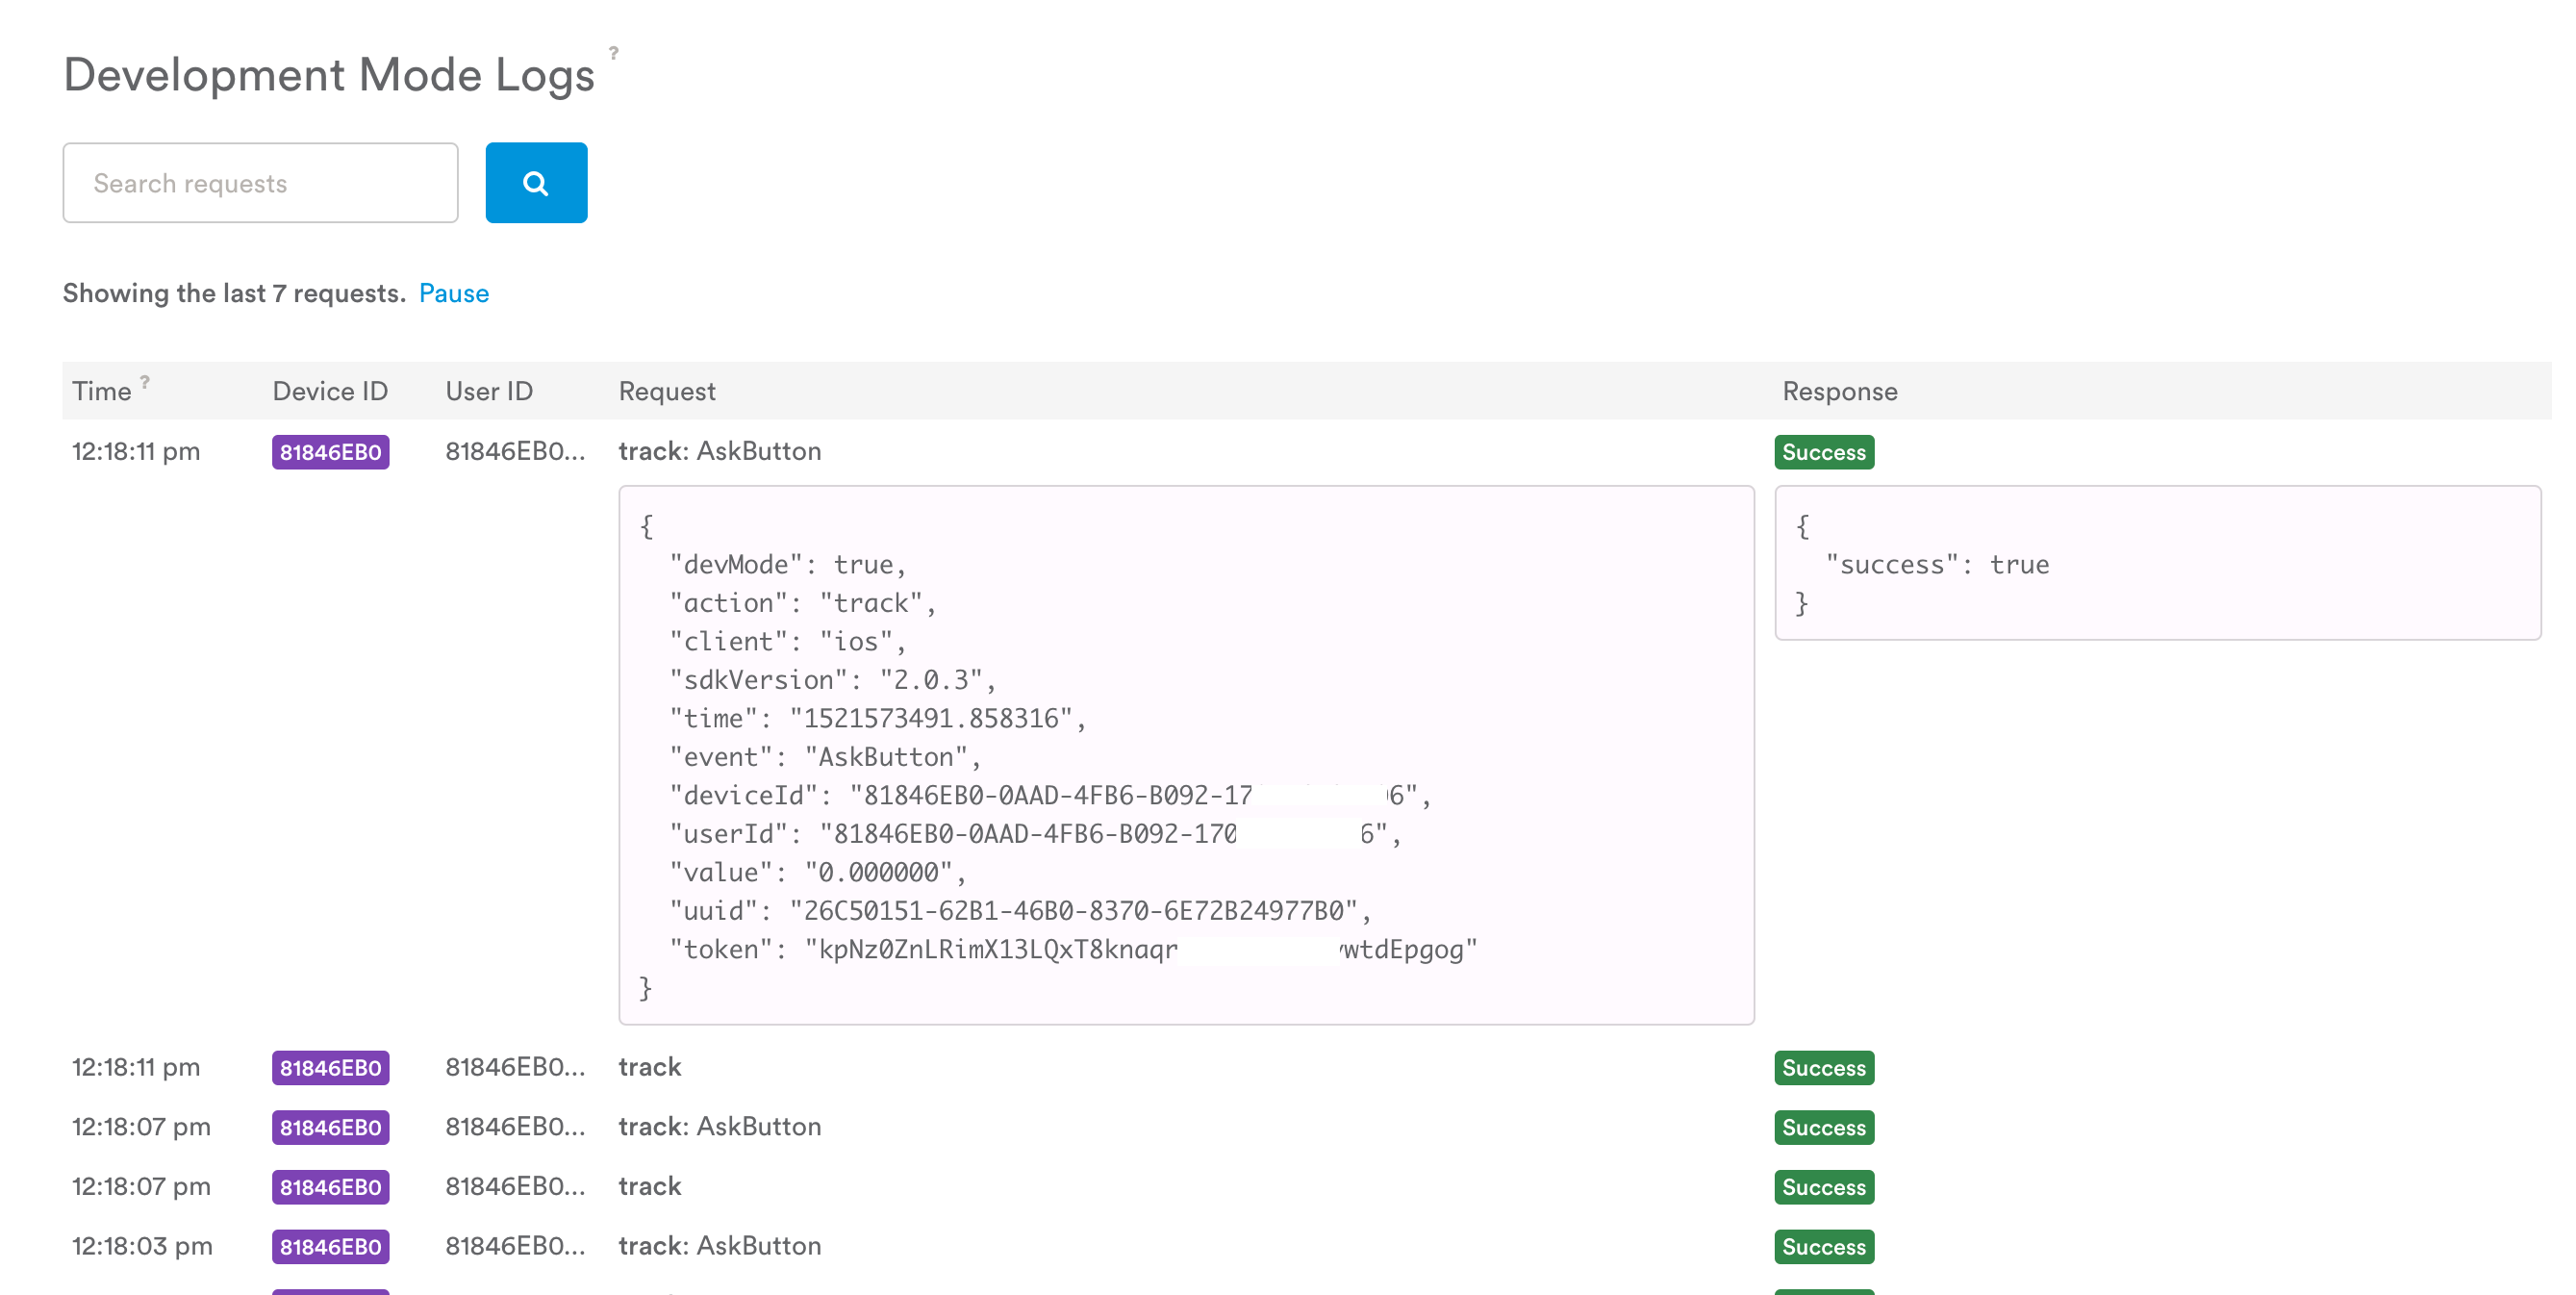
Task: Click the "token" line in request JSON
Action: [1073, 949]
